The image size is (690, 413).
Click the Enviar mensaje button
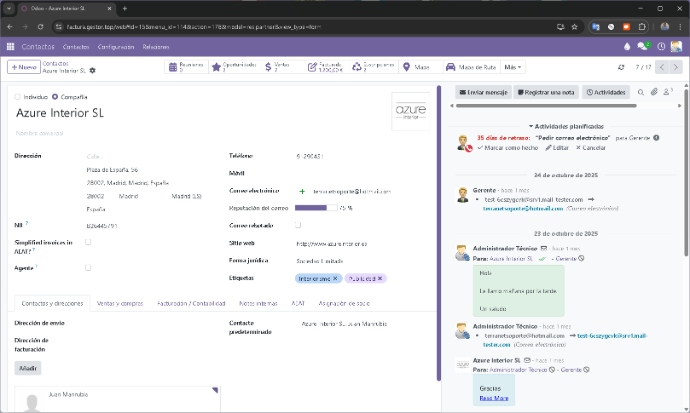(x=484, y=92)
